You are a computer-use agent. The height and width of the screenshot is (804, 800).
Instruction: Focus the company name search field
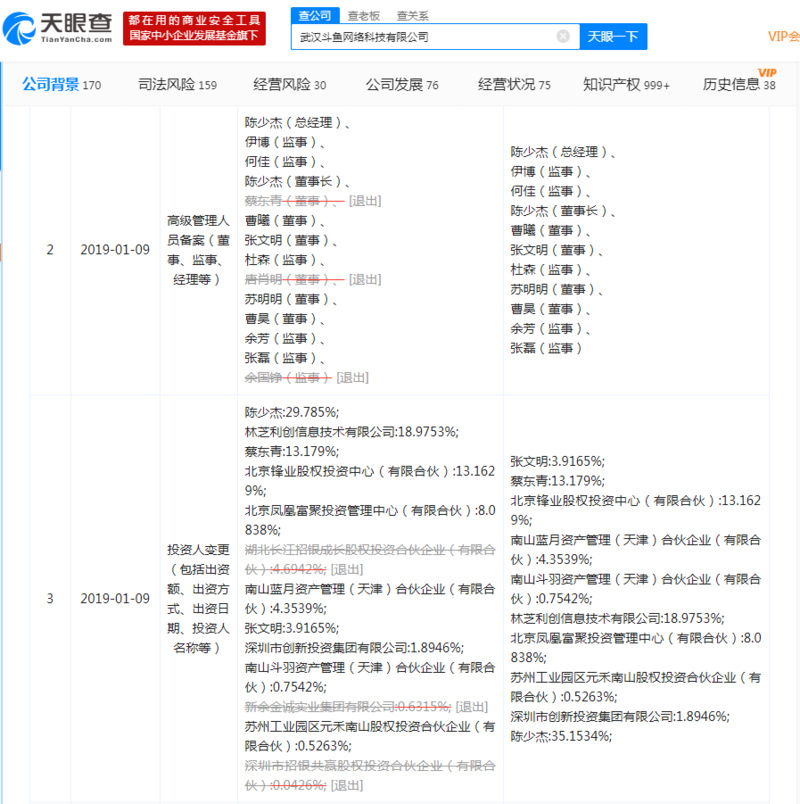[425, 37]
